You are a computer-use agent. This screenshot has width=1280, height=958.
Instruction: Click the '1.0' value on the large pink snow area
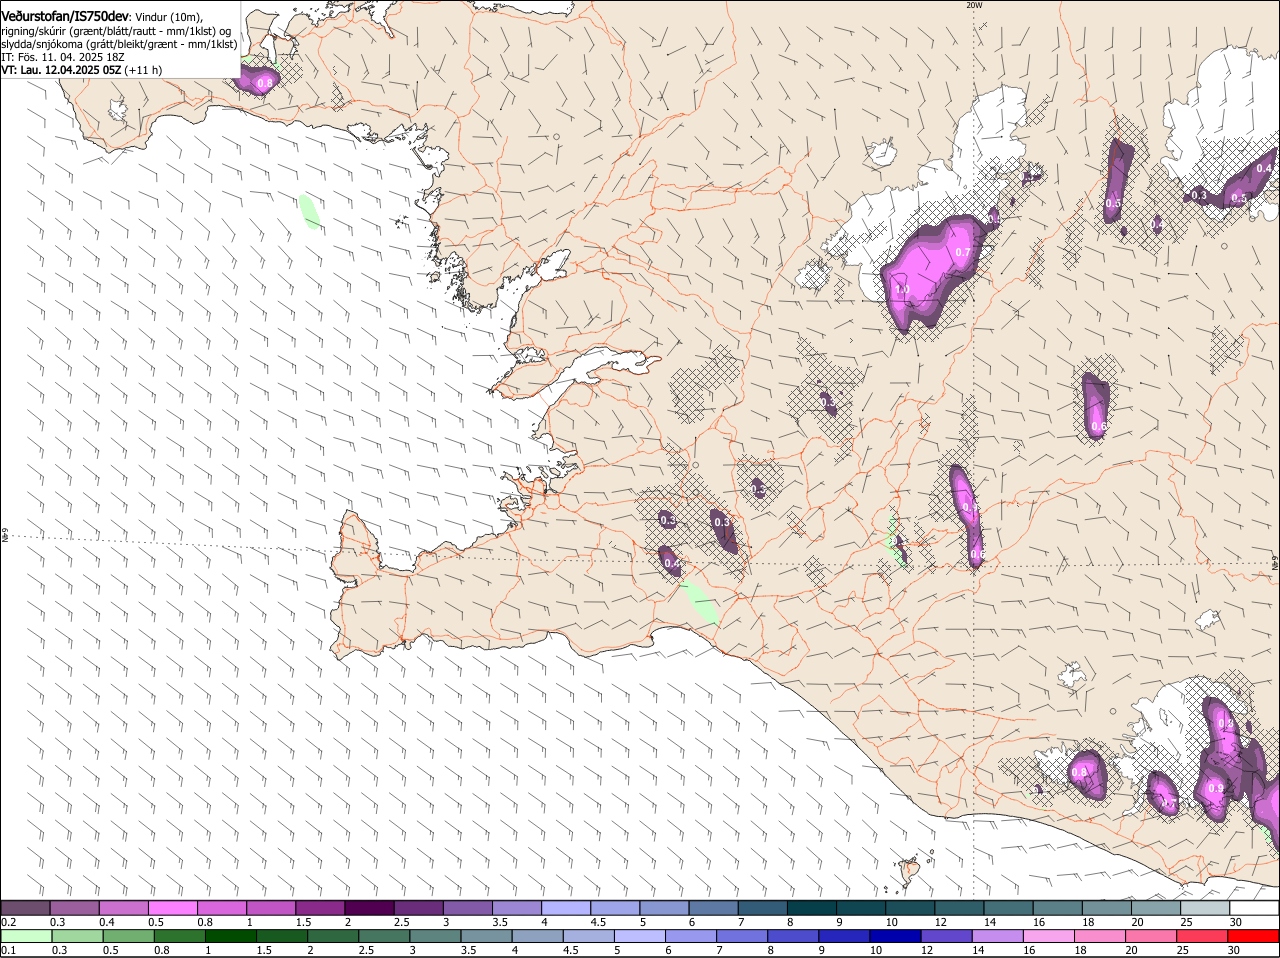(901, 290)
